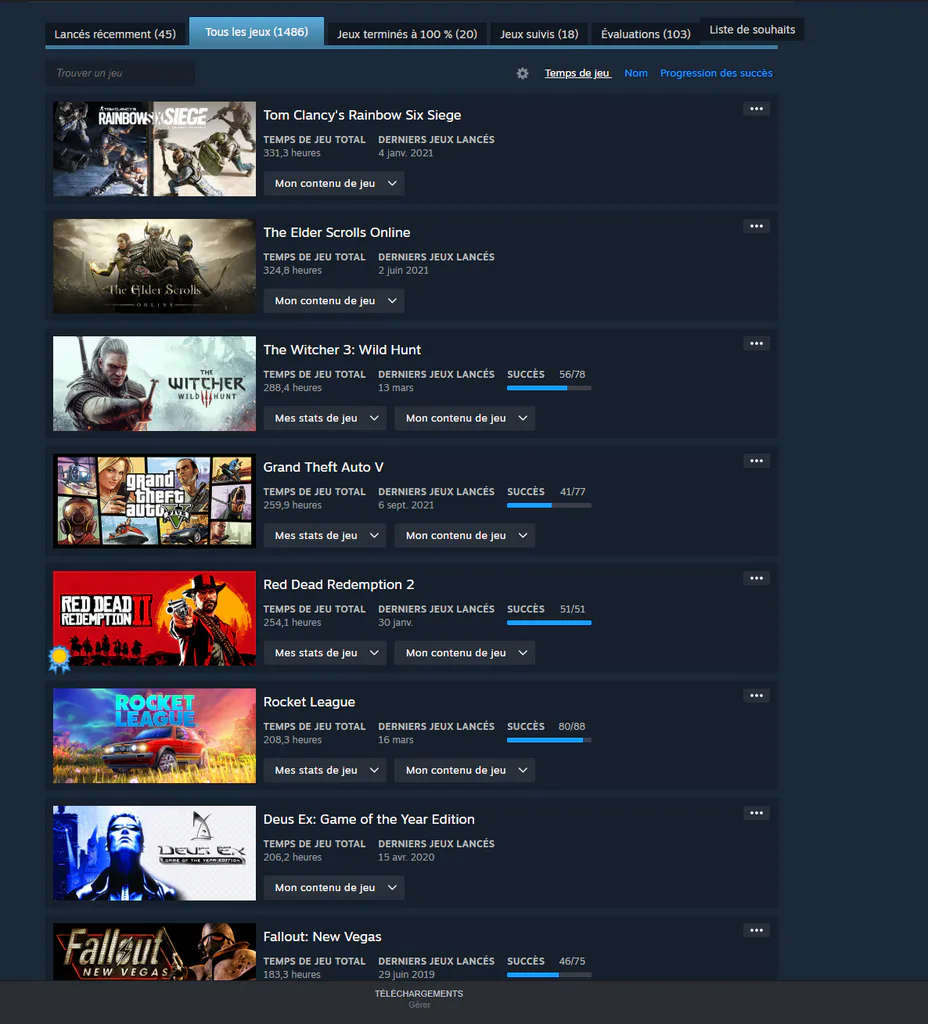Click the Grand Theft Auto V cover thumbnail
The image size is (928, 1024).
coord(154,501)
